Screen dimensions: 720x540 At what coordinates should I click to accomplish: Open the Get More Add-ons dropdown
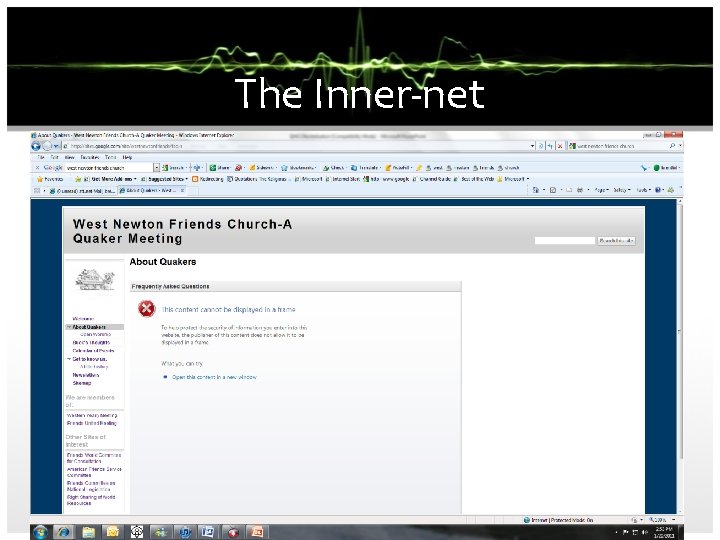(110, 179)
